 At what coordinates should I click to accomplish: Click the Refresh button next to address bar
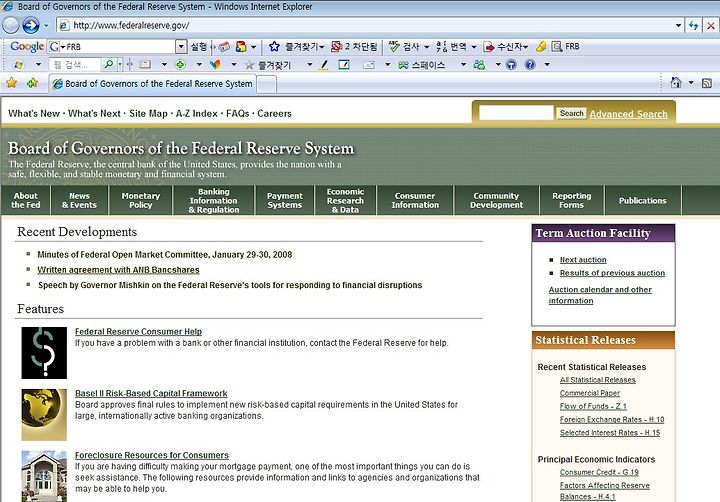693,25
